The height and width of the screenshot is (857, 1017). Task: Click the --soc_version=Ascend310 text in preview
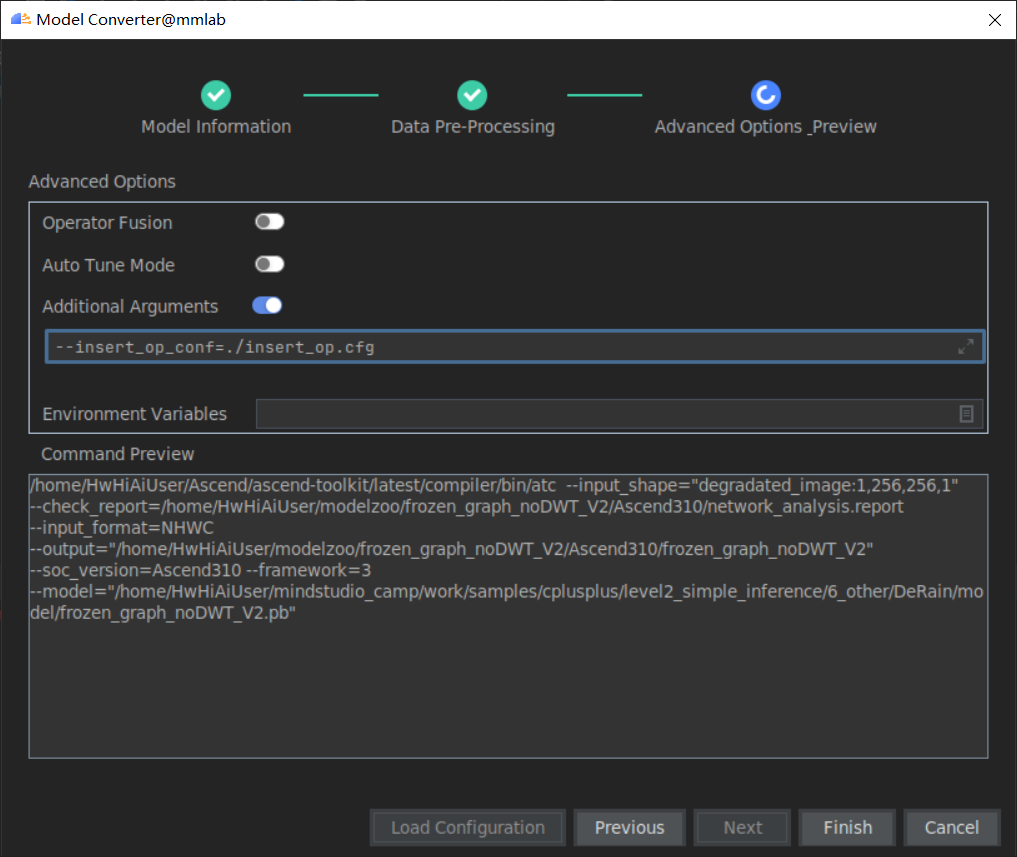click(x=136, y=571)
